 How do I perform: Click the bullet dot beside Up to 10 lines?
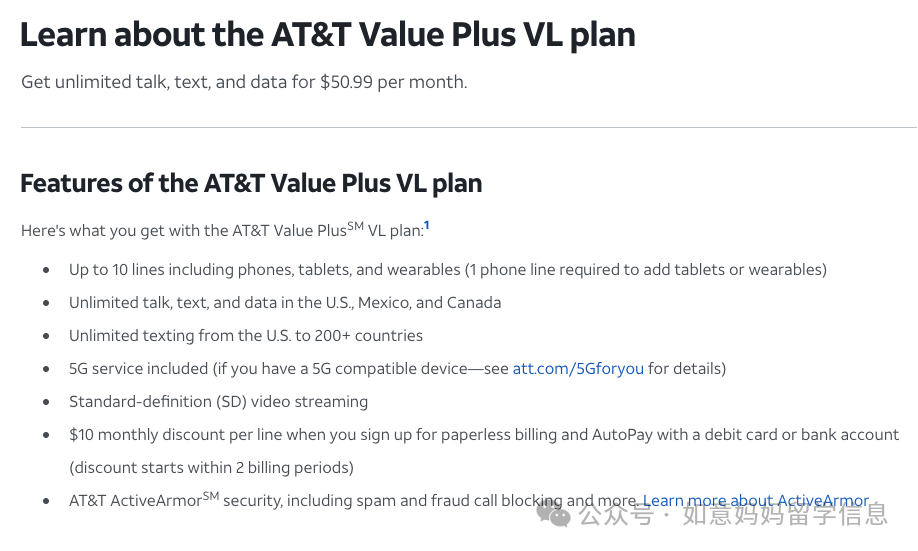pyautogui.click(x=46, y=270)
